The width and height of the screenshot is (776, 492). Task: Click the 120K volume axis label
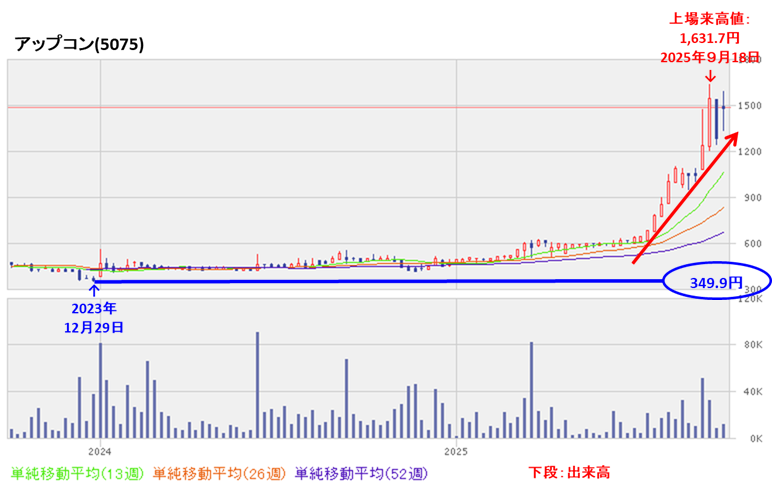pos(750,299)
